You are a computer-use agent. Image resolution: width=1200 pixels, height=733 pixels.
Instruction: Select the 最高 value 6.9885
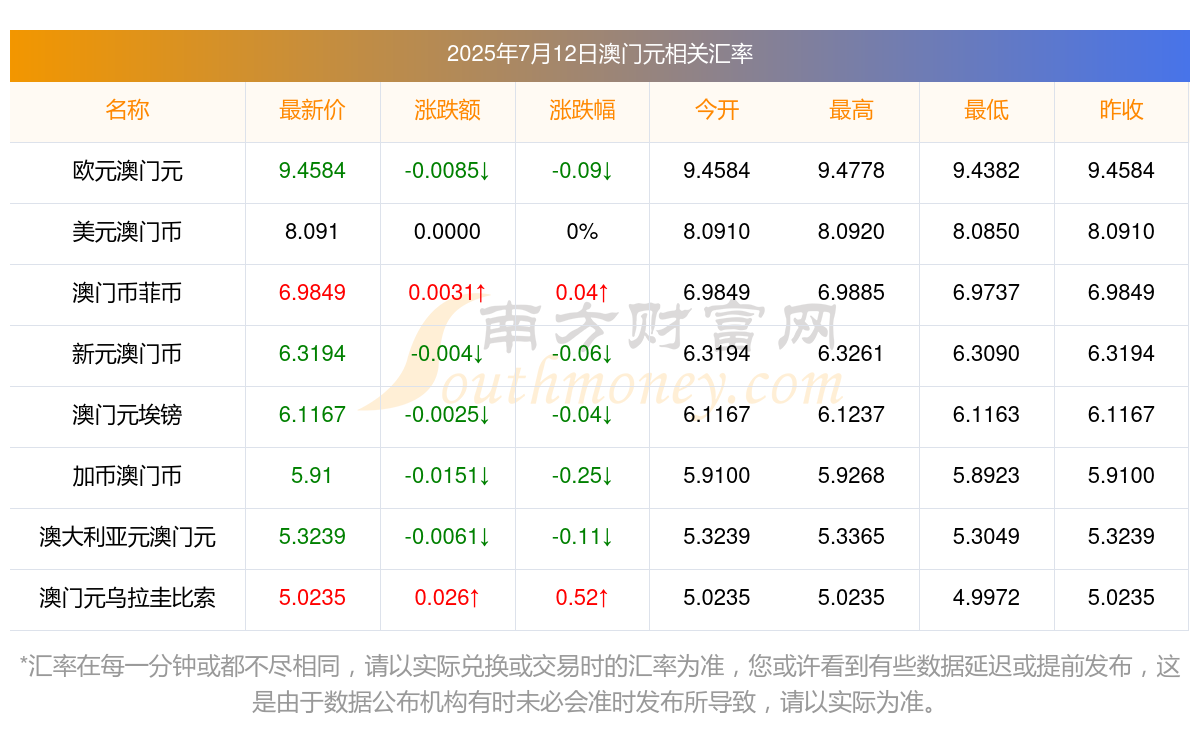pyautogui.click(x=851, y=293)
